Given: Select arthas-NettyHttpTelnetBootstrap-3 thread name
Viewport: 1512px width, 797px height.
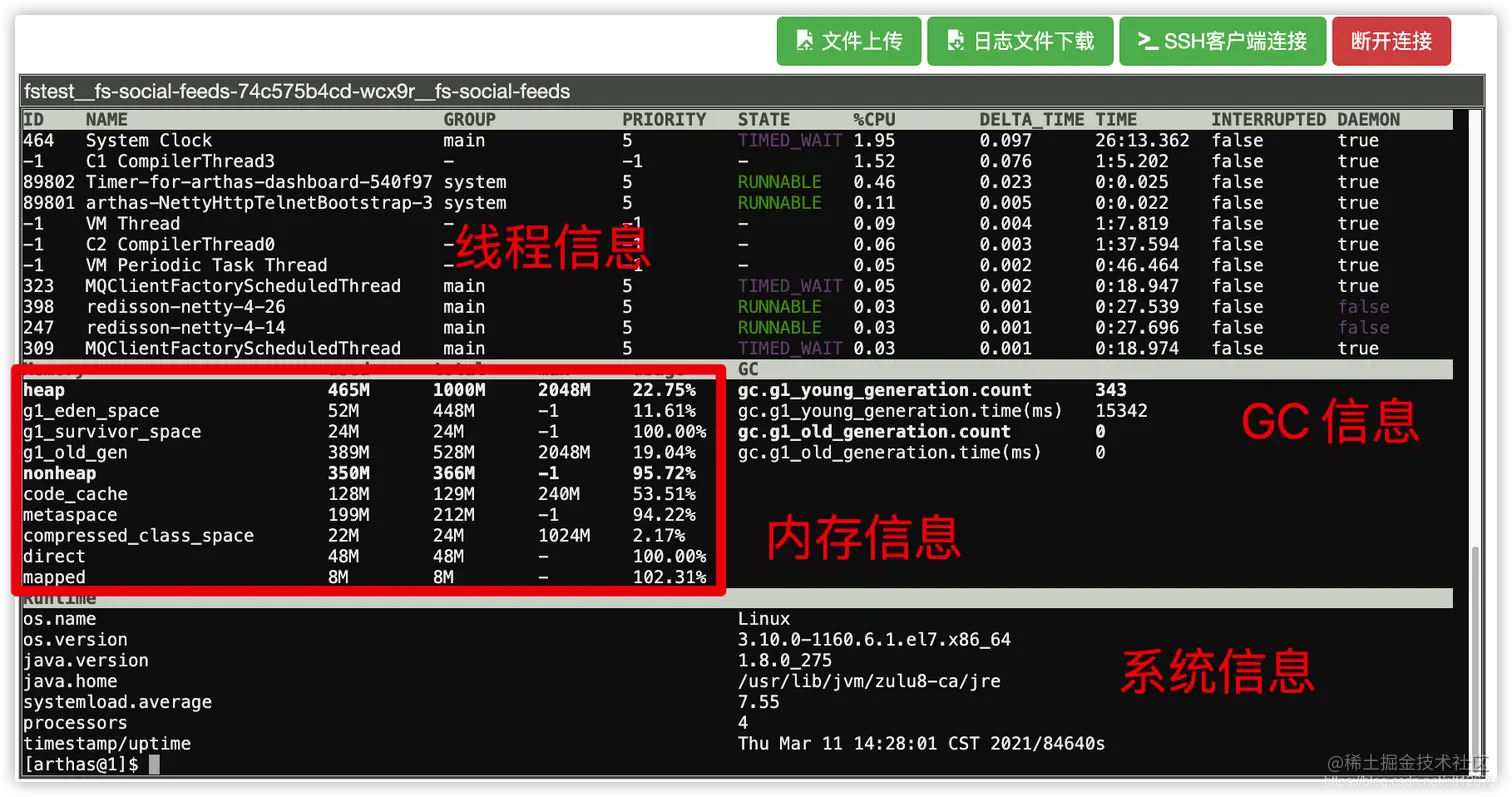Looking at the screenshot, I should 259,203.
